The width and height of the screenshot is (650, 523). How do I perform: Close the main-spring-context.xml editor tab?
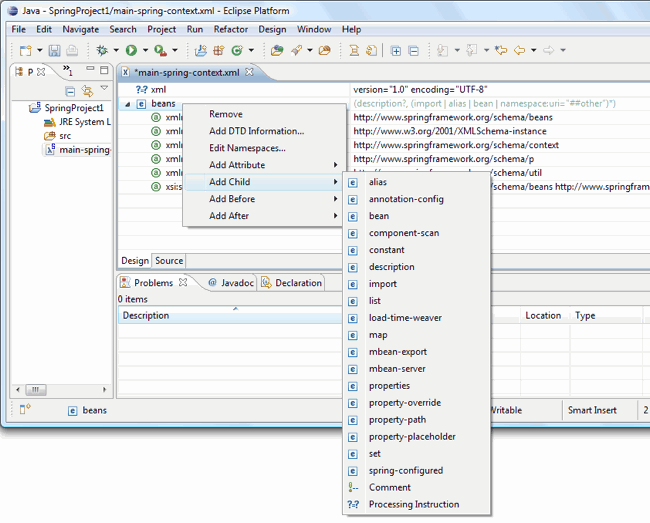point(250,72)
